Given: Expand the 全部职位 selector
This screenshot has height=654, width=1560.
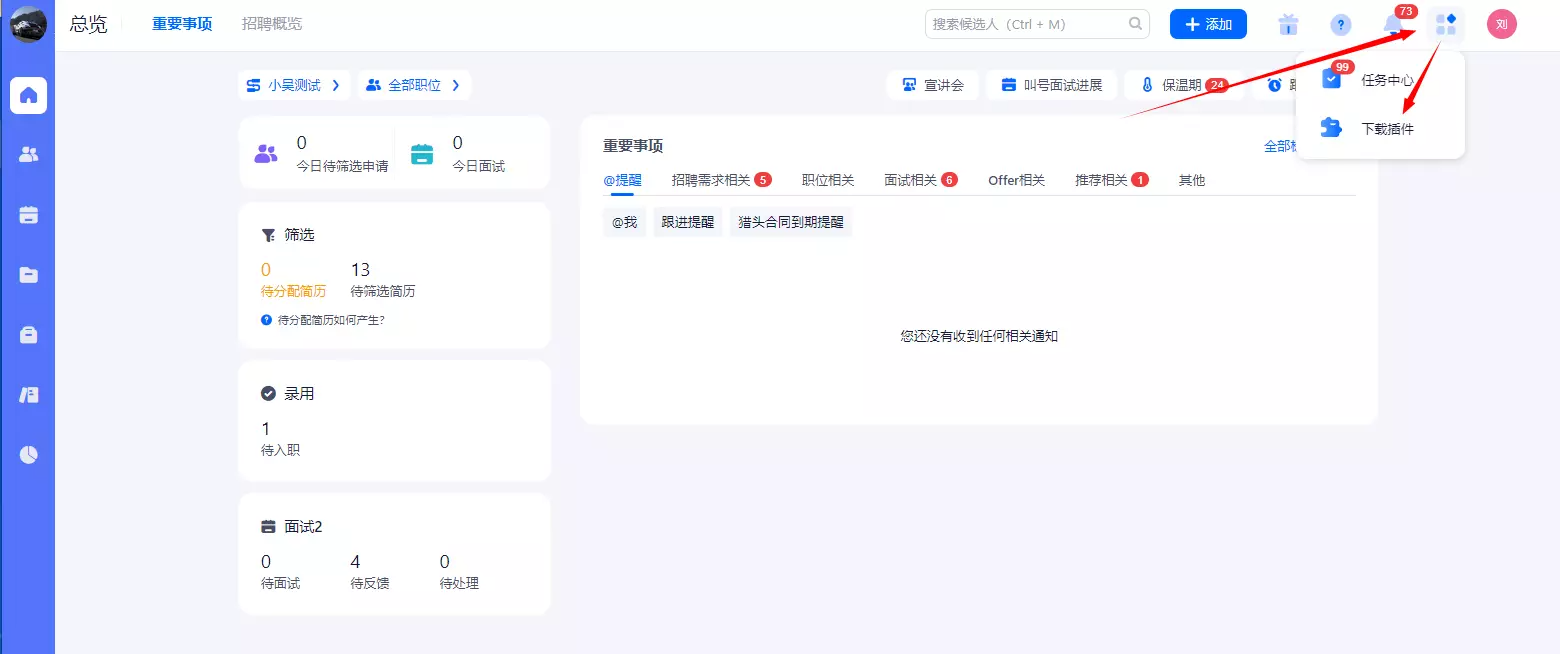Looking at the screenshot, I should (414, 86).
